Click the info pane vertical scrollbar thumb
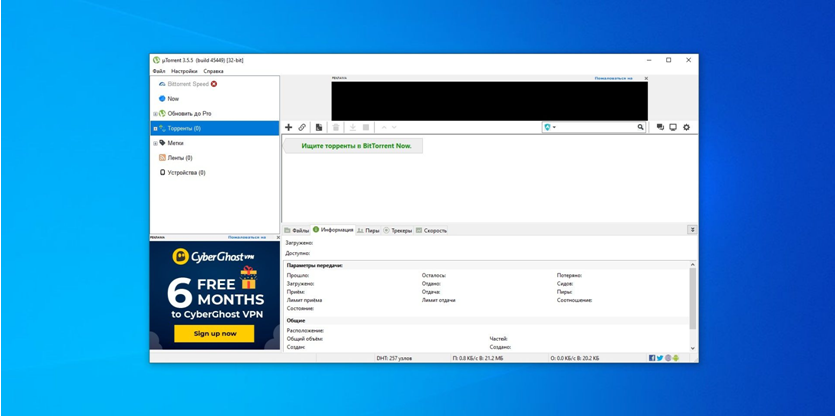Screen dimensions: 835x416 [x=693, y=298]
